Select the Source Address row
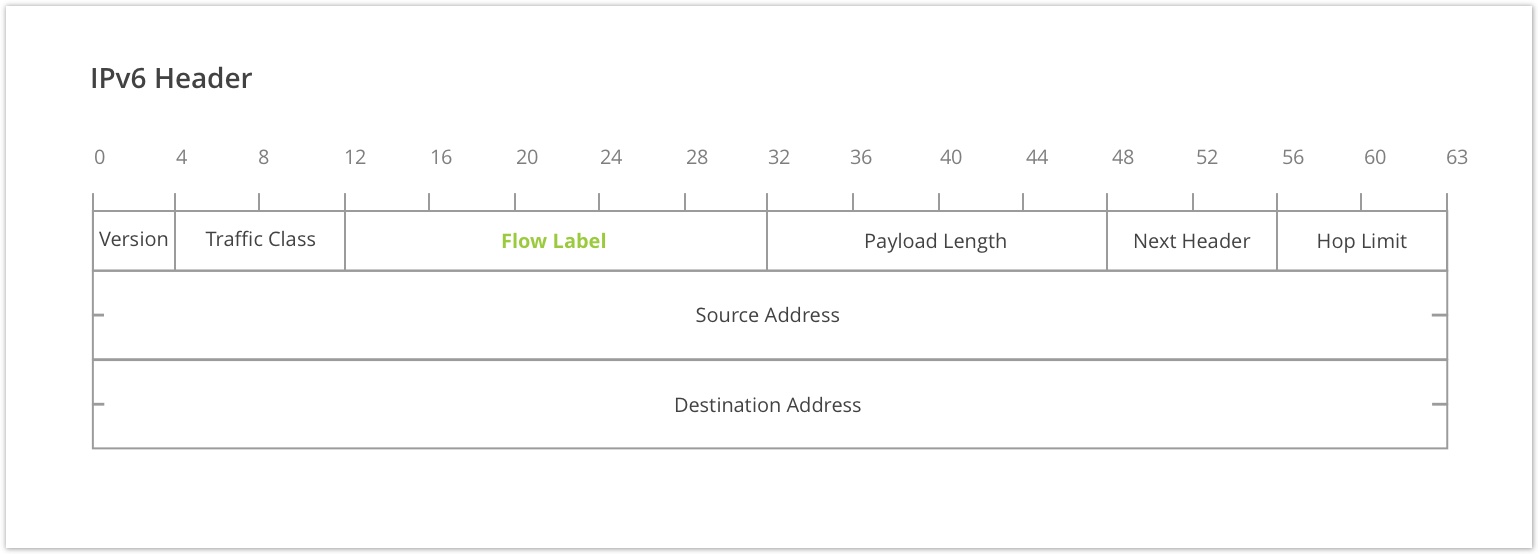 point(768,315)
